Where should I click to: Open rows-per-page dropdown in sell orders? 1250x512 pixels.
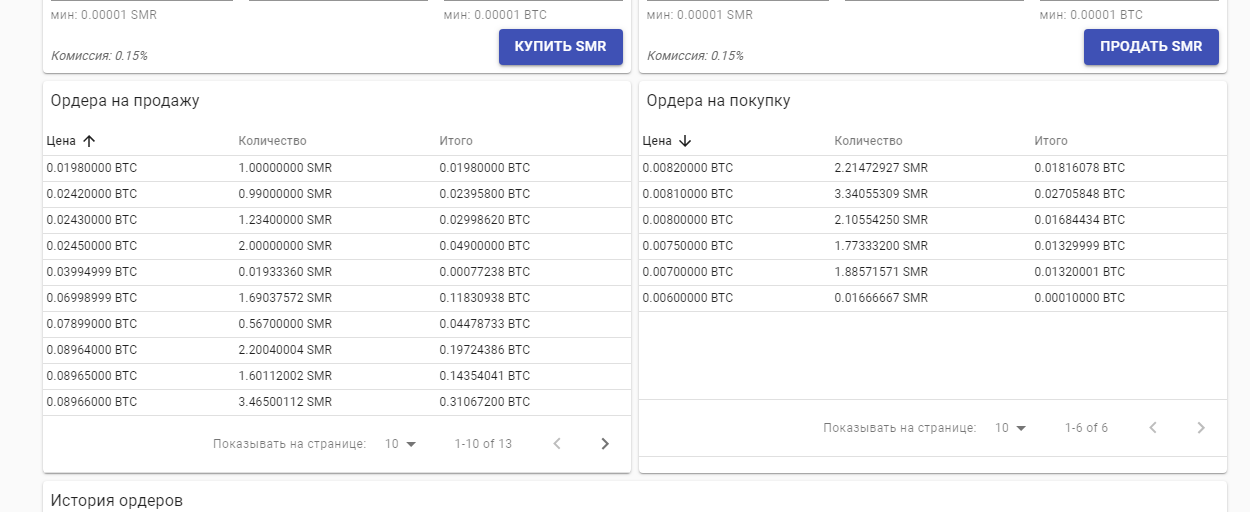[x=400, y=443]
